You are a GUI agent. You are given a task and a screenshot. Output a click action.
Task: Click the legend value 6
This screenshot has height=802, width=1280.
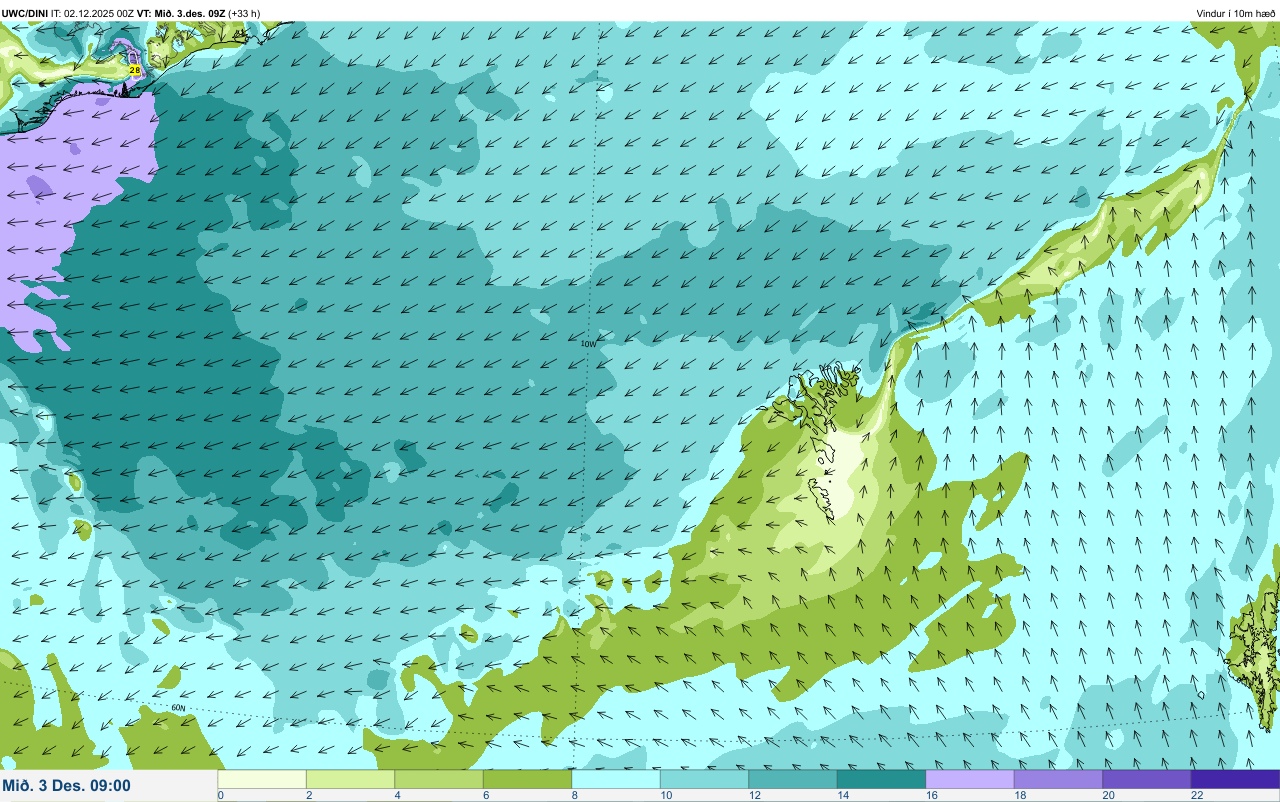point(486,796)
